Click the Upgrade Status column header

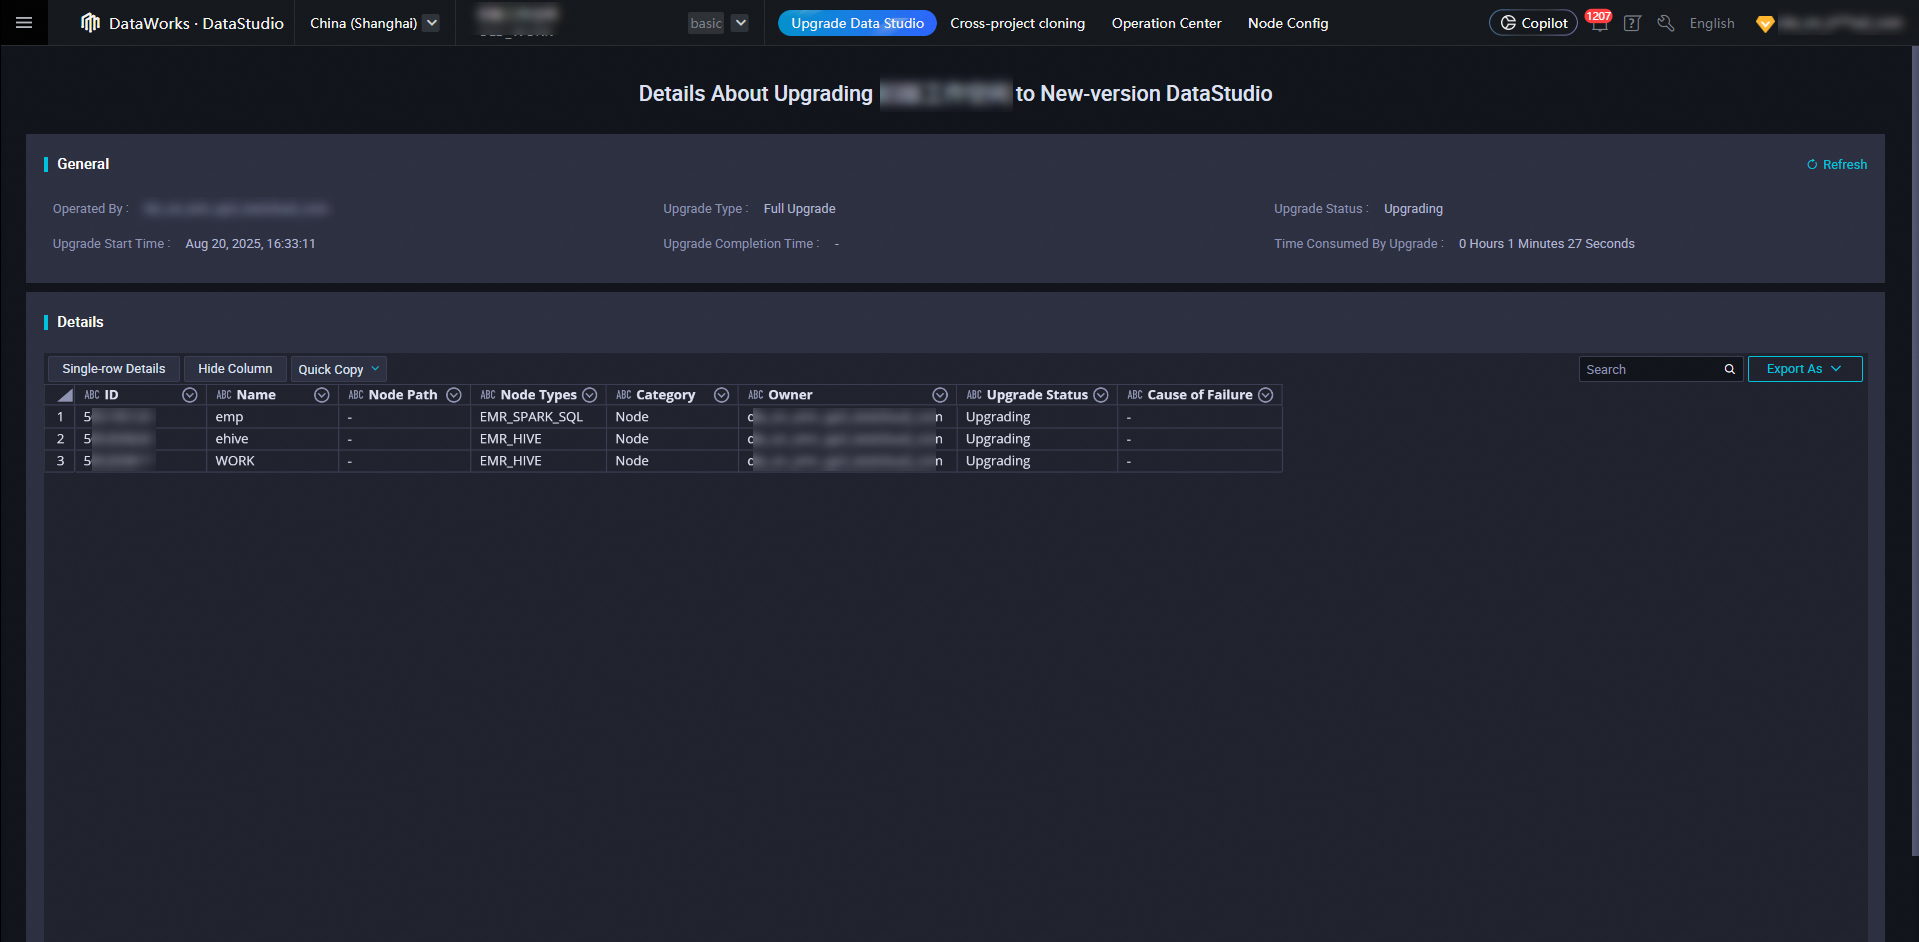click(x=1037, y=395)
